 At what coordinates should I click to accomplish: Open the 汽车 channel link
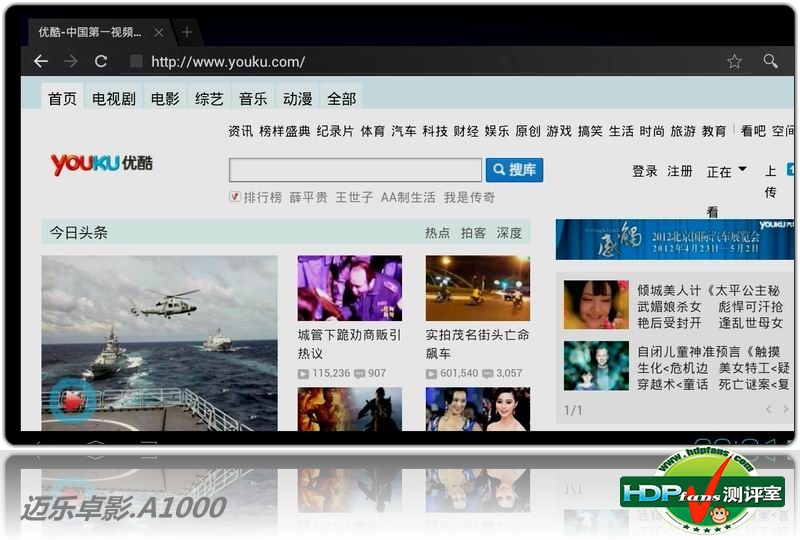click(404, 131)
